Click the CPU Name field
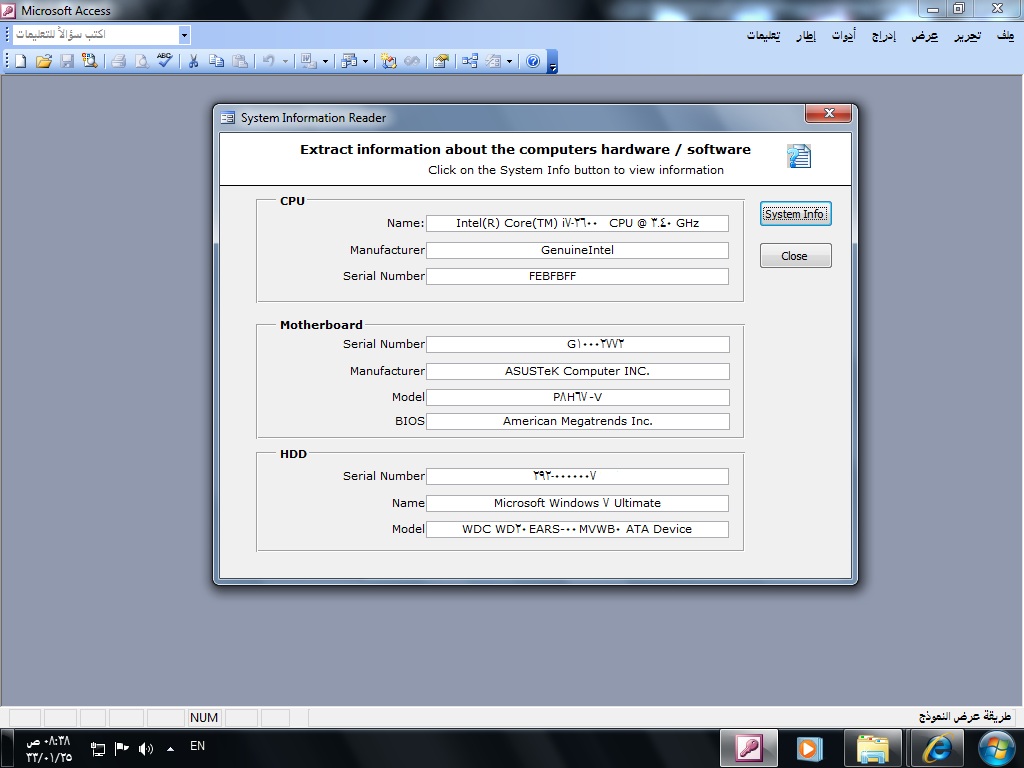Image resolution: width=1024 pixels, height=768 pixels. (x=577, y=223)
